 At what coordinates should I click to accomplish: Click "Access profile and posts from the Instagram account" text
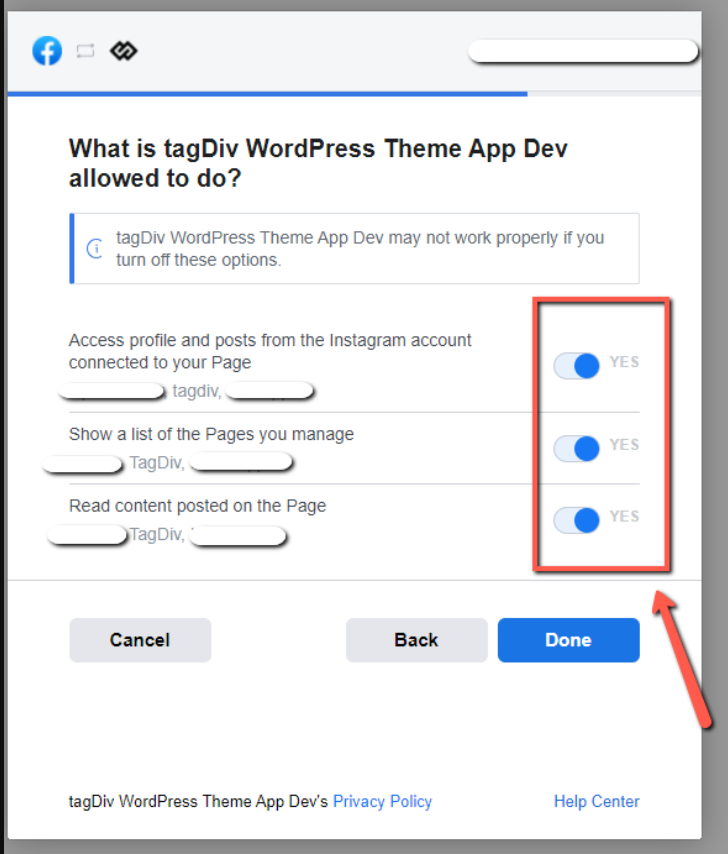tap(270, 351)
